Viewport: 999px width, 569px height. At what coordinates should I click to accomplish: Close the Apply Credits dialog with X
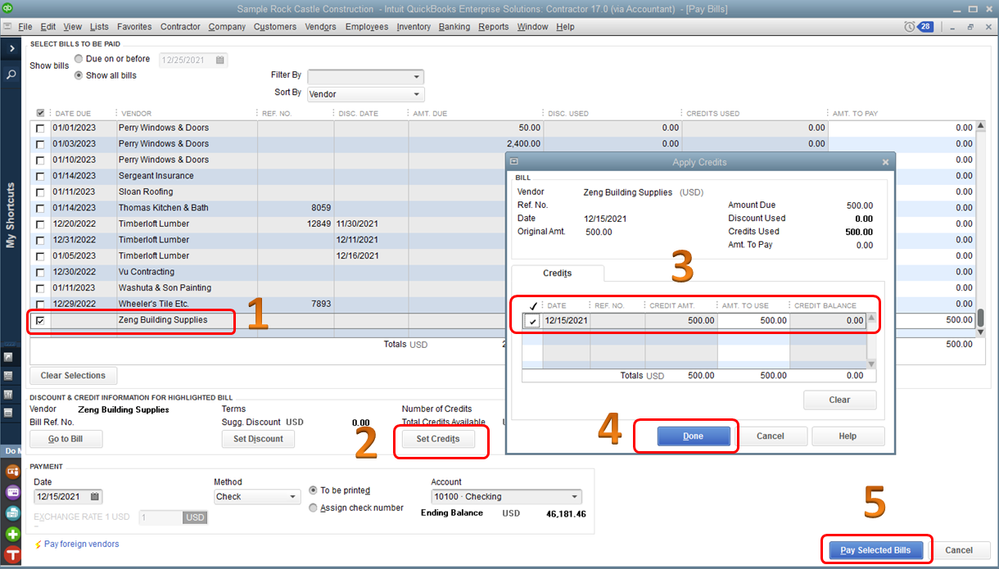(x=885, y=162)
